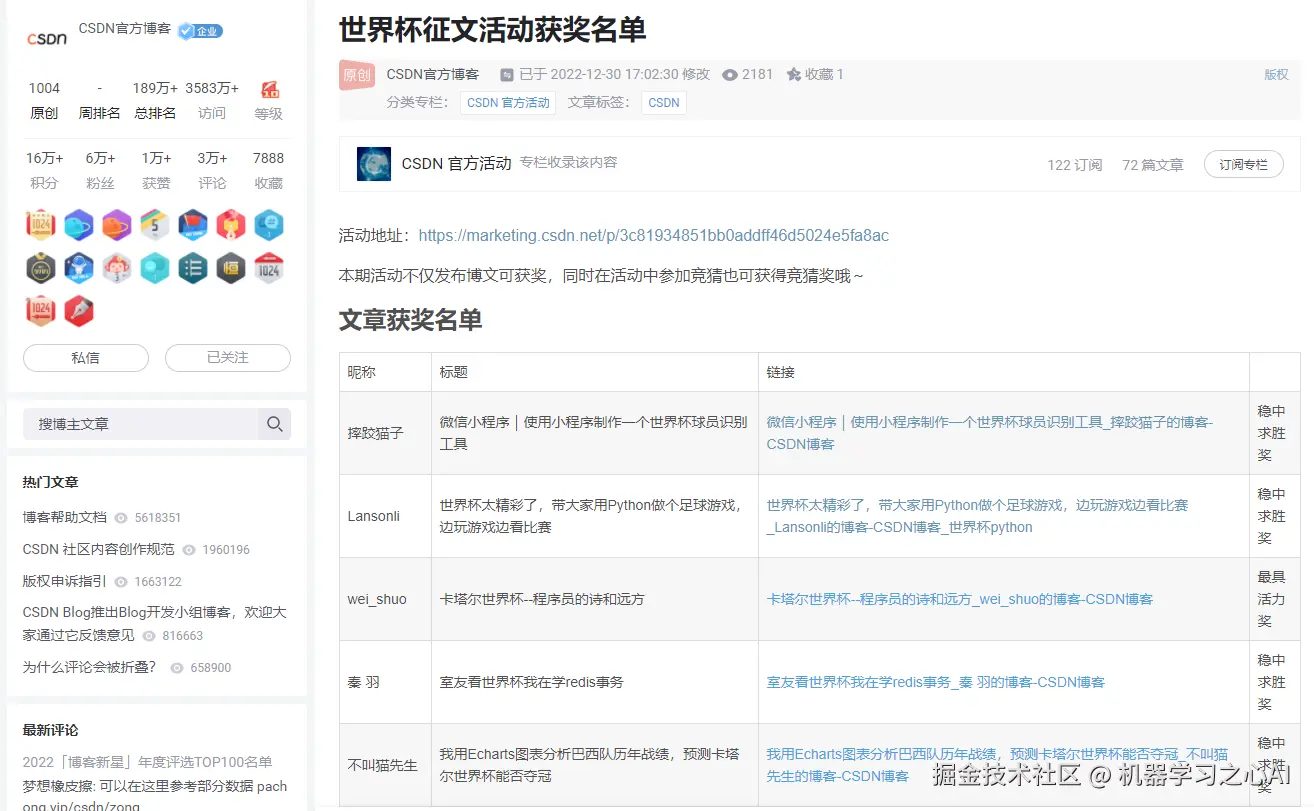Screen dimensions: 1314x811
Task: Open Lansonli's Python足球游戏 blog link
Action: tap(978, 516)
